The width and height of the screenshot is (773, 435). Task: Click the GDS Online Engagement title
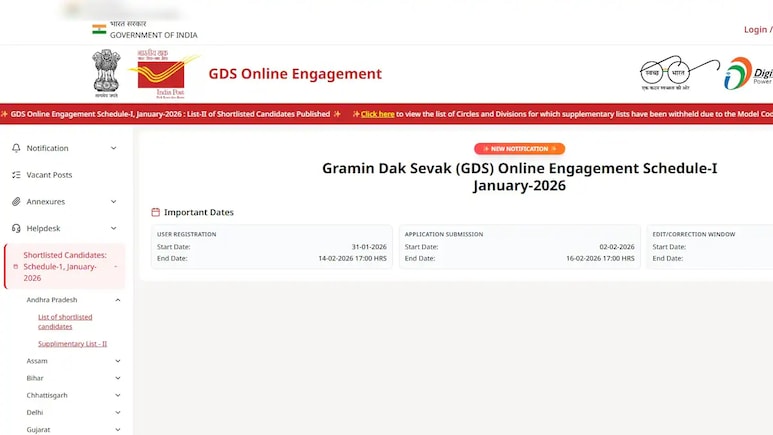tap(295, 73)
